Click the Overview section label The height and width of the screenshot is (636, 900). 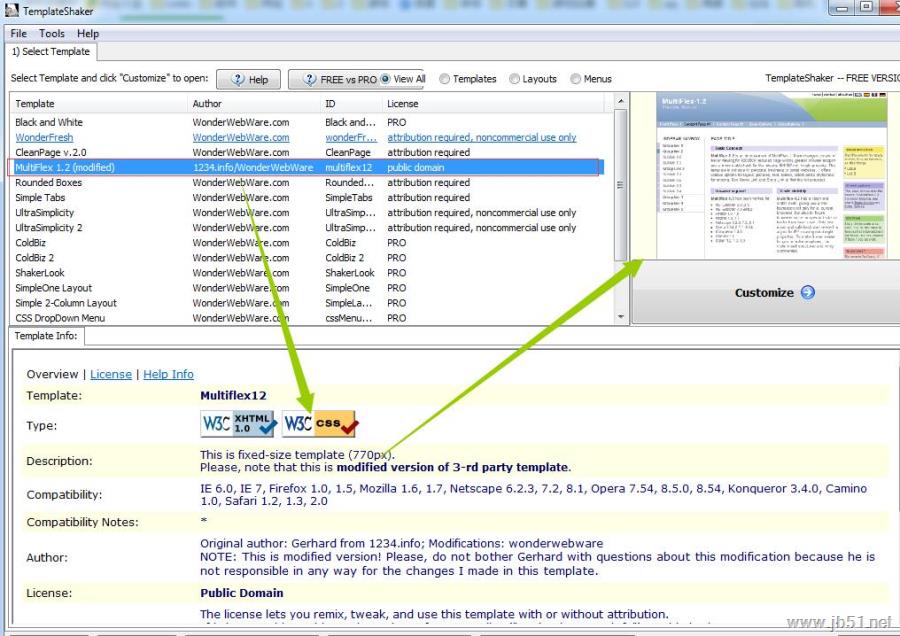click(52, 374)
